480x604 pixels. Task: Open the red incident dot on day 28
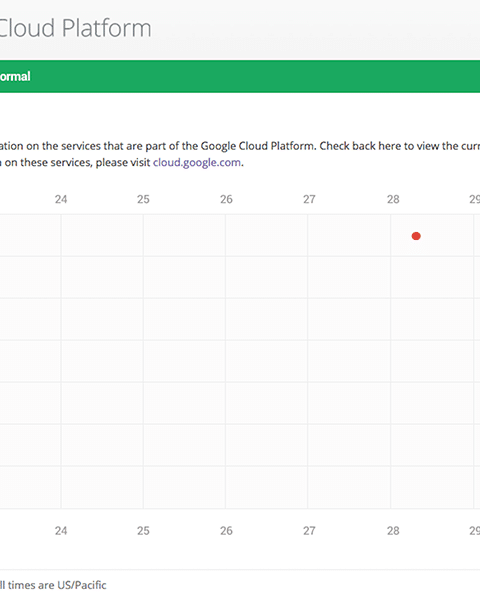[x=416, y=236]
